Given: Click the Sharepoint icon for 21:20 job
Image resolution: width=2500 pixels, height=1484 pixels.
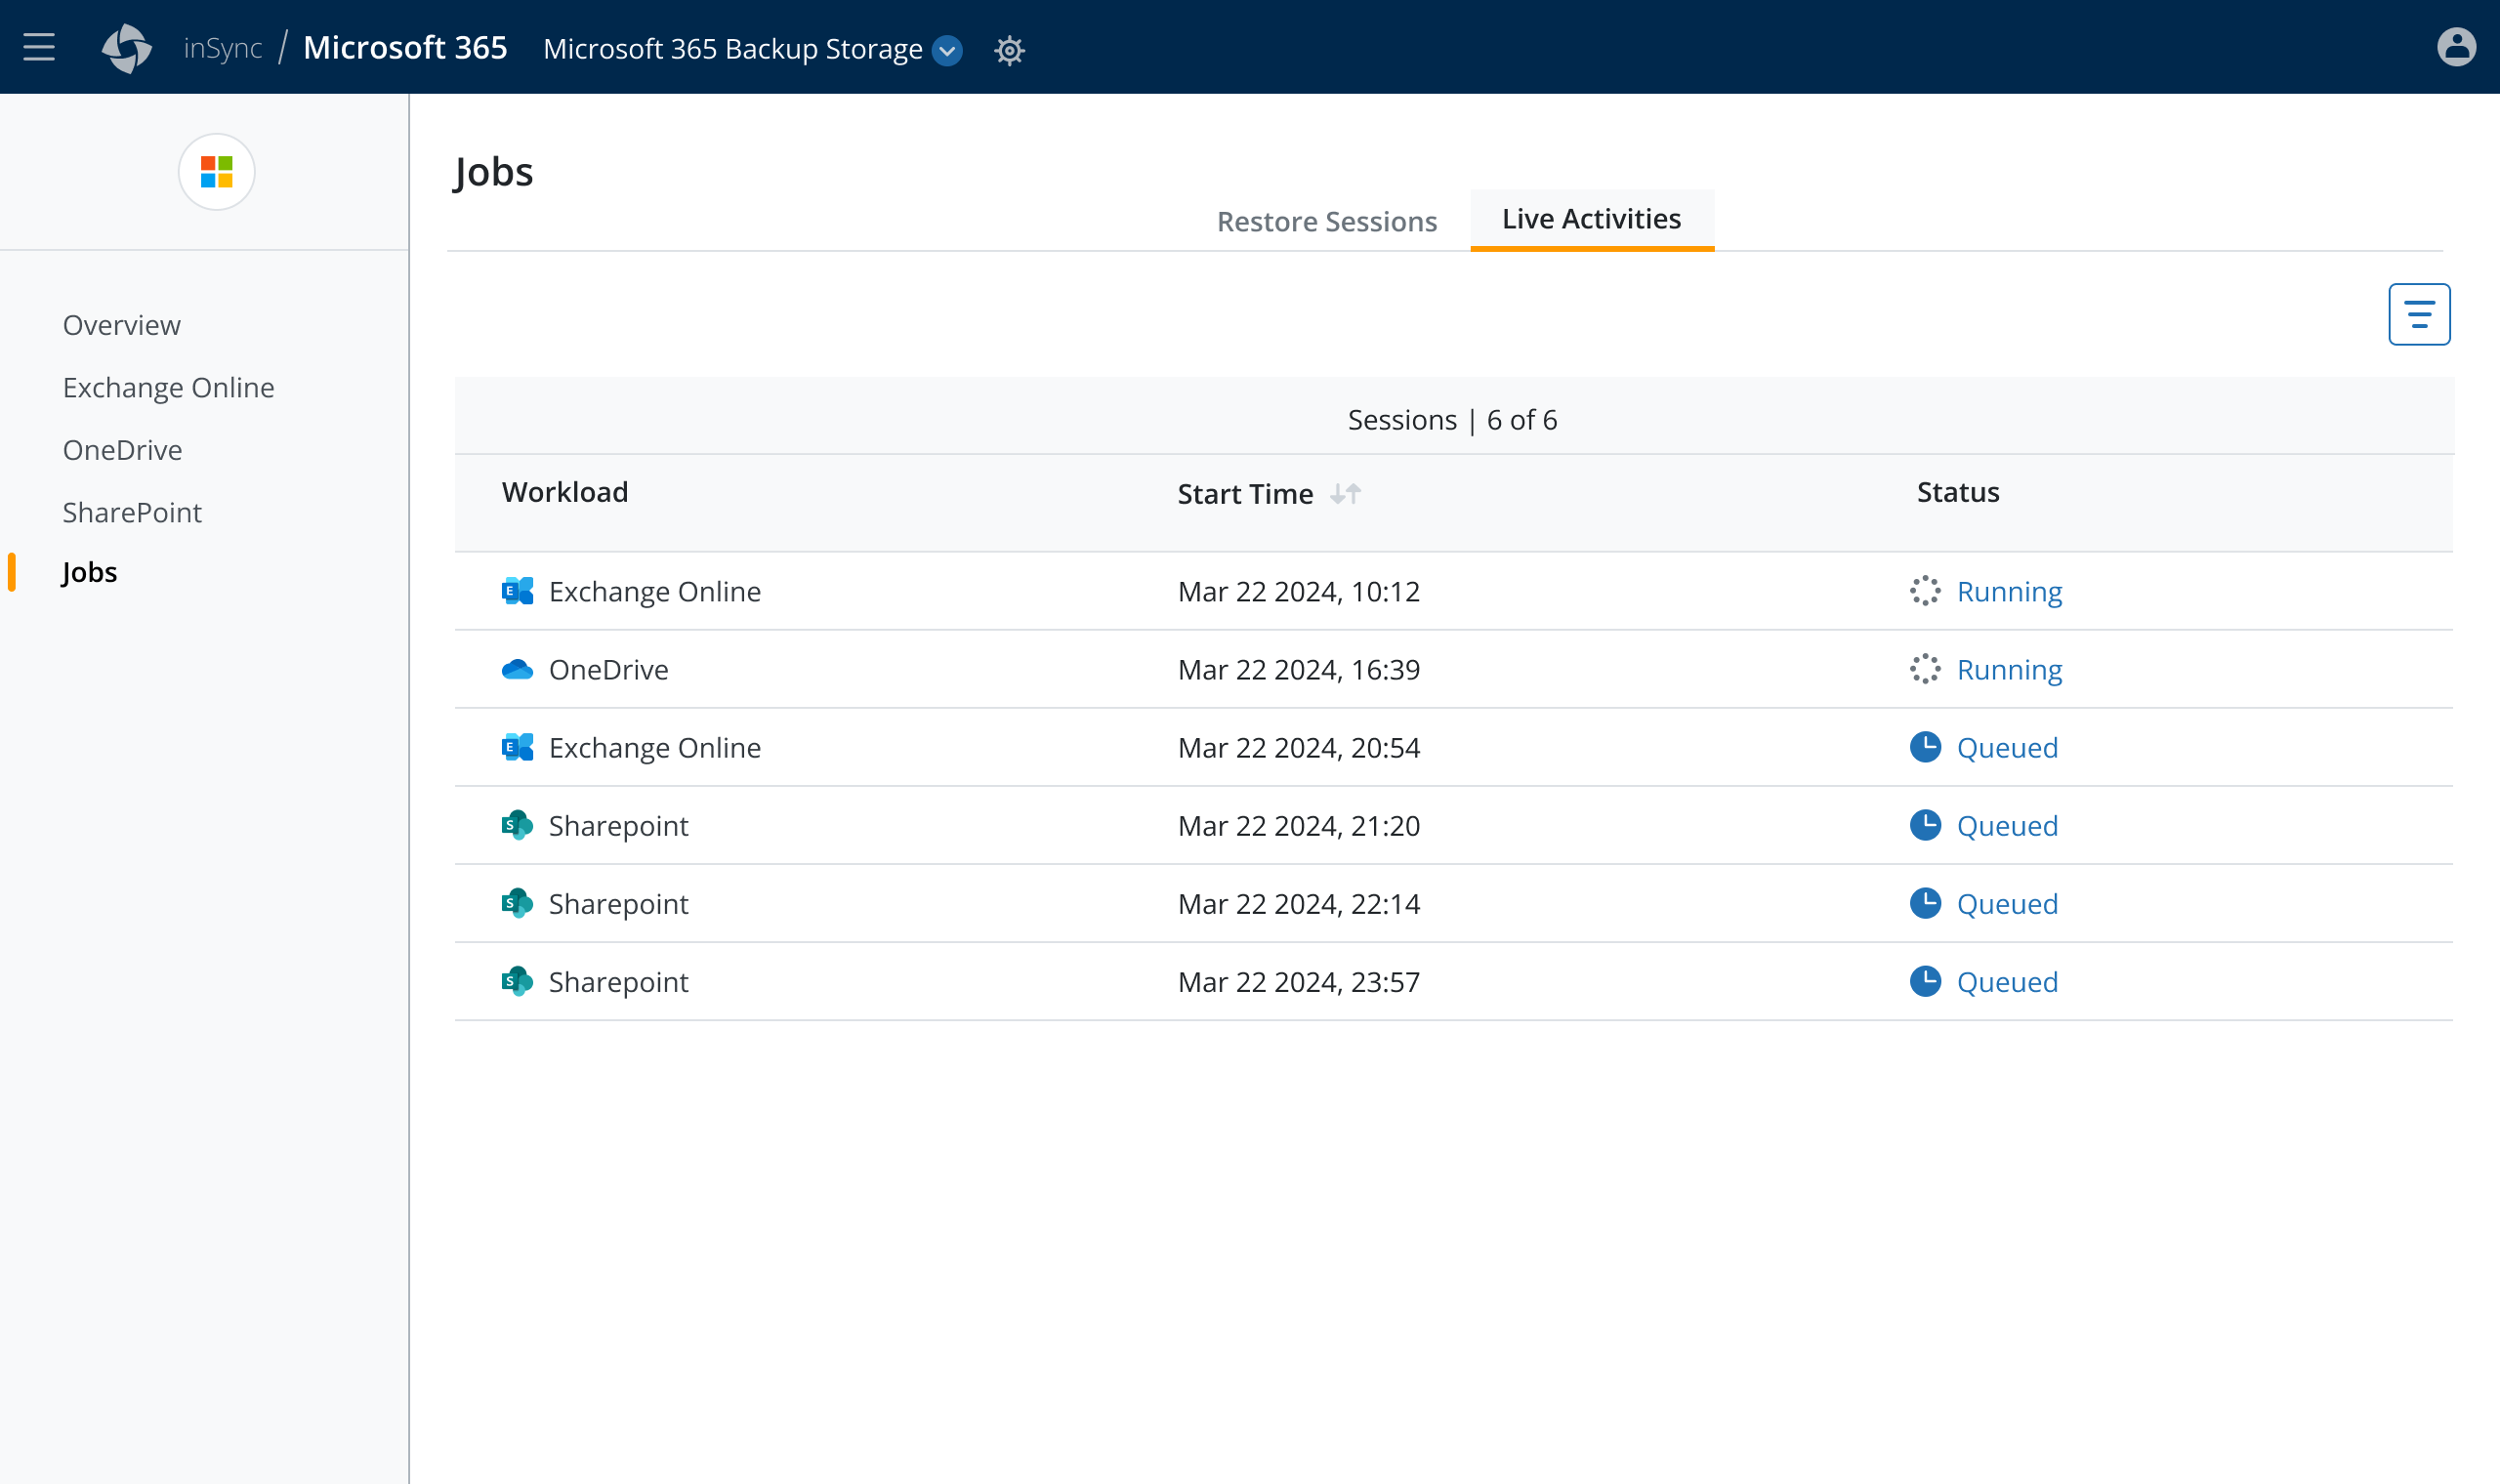Looking at the screenshot, I should (517, 825).
